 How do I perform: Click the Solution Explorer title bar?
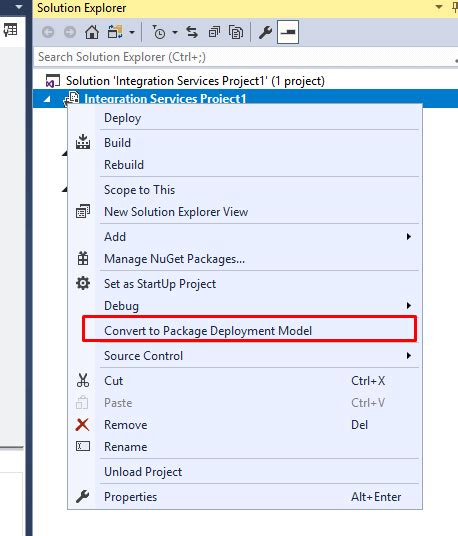(x=245, y=8)
